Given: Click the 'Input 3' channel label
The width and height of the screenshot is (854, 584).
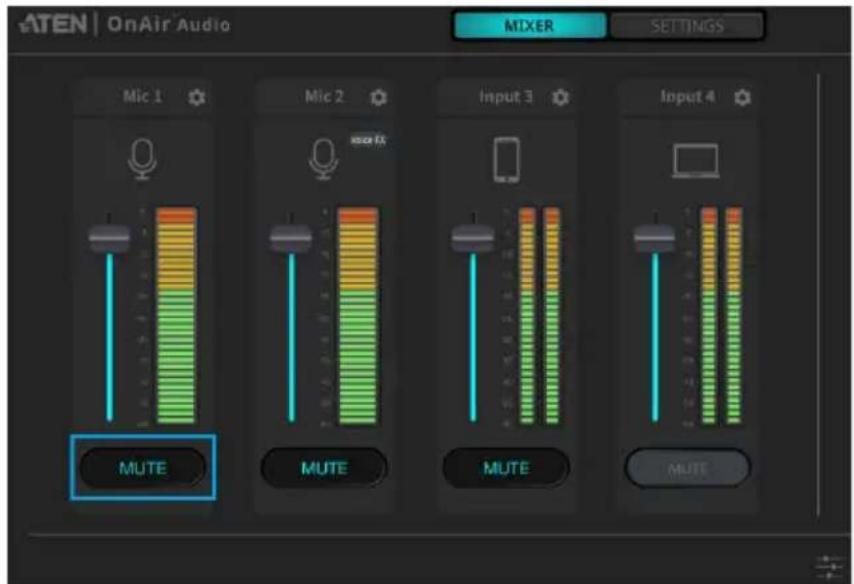Looking at the screenshot, I should (506, 96).
